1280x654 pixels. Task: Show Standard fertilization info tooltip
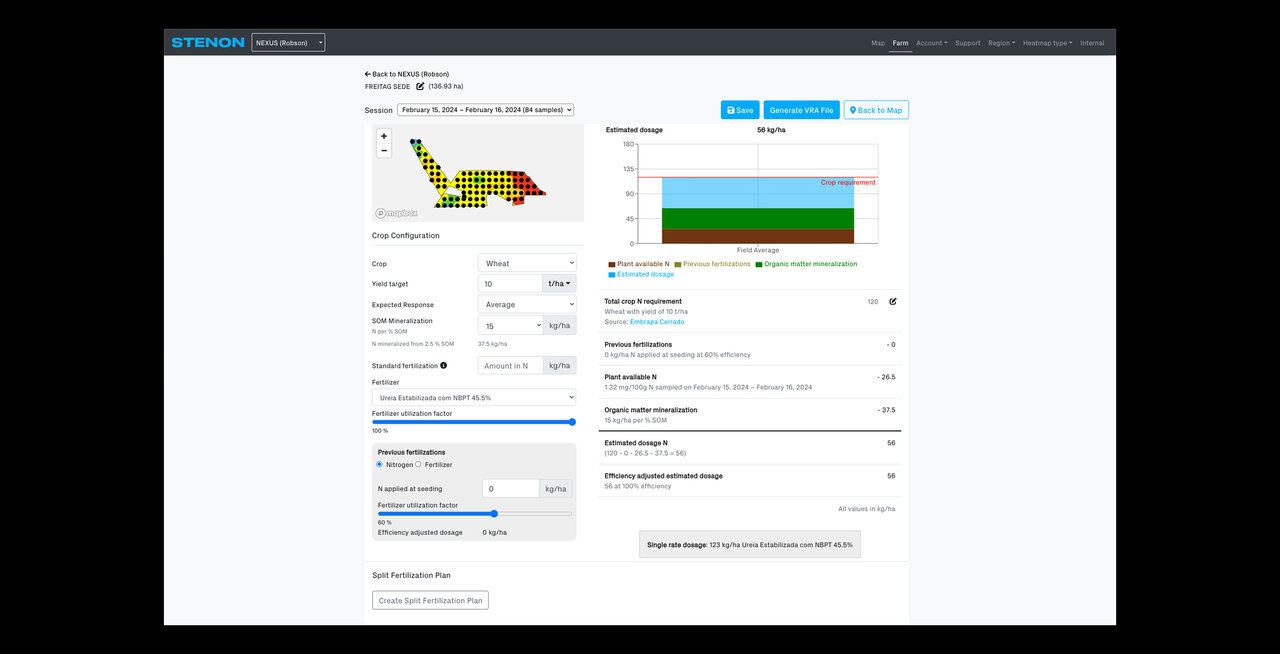coord(443,366)
